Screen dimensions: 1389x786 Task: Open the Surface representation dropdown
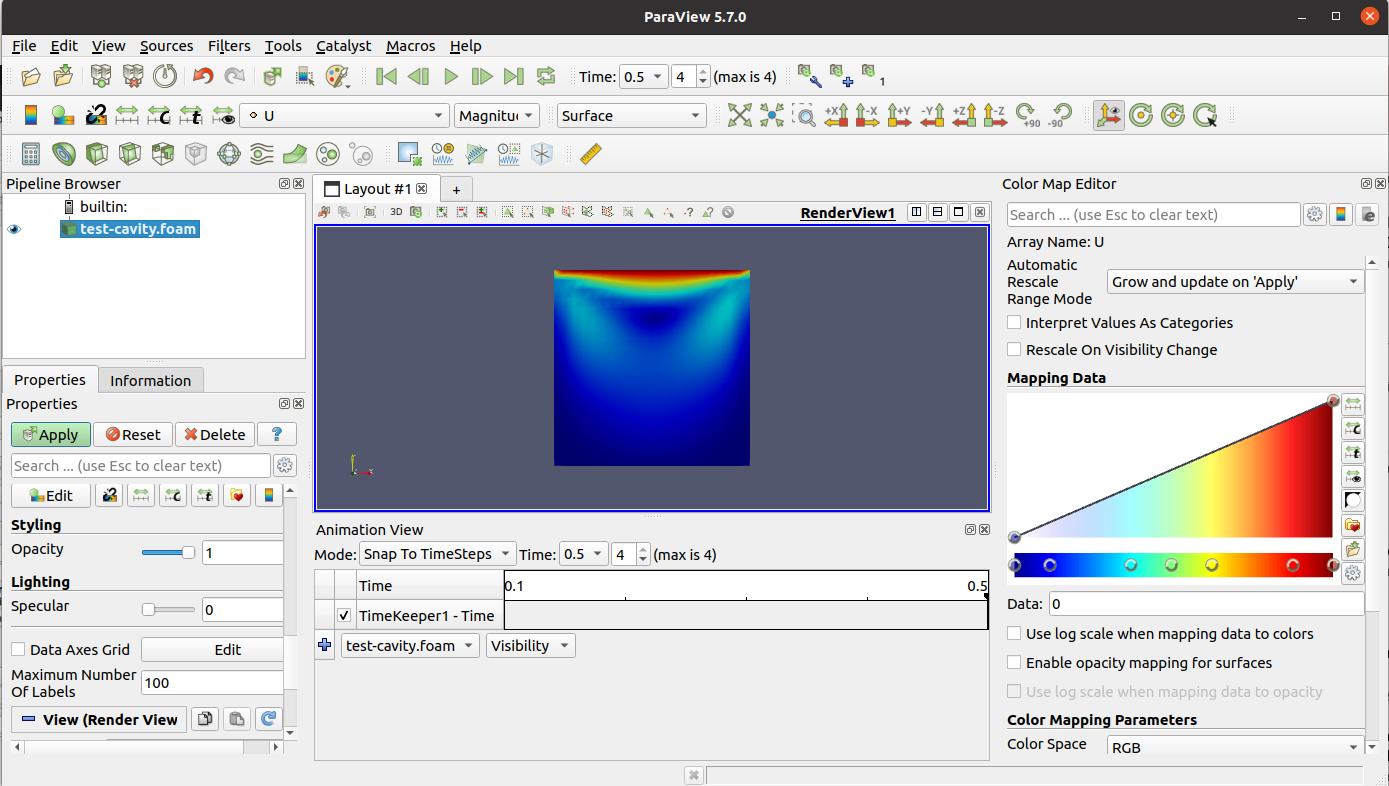(x=631, y=116)
